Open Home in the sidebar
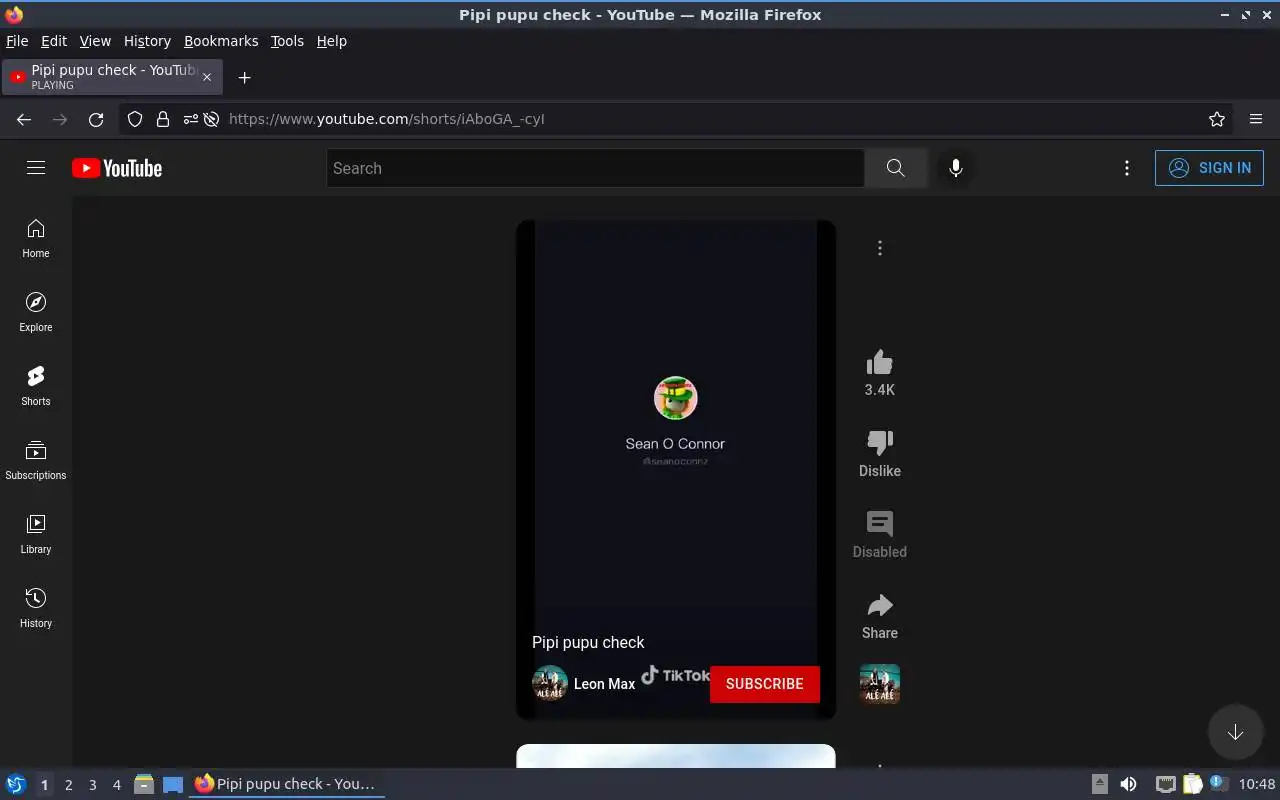The width and height of the screenshot is (1280, 800). (36, 239)
